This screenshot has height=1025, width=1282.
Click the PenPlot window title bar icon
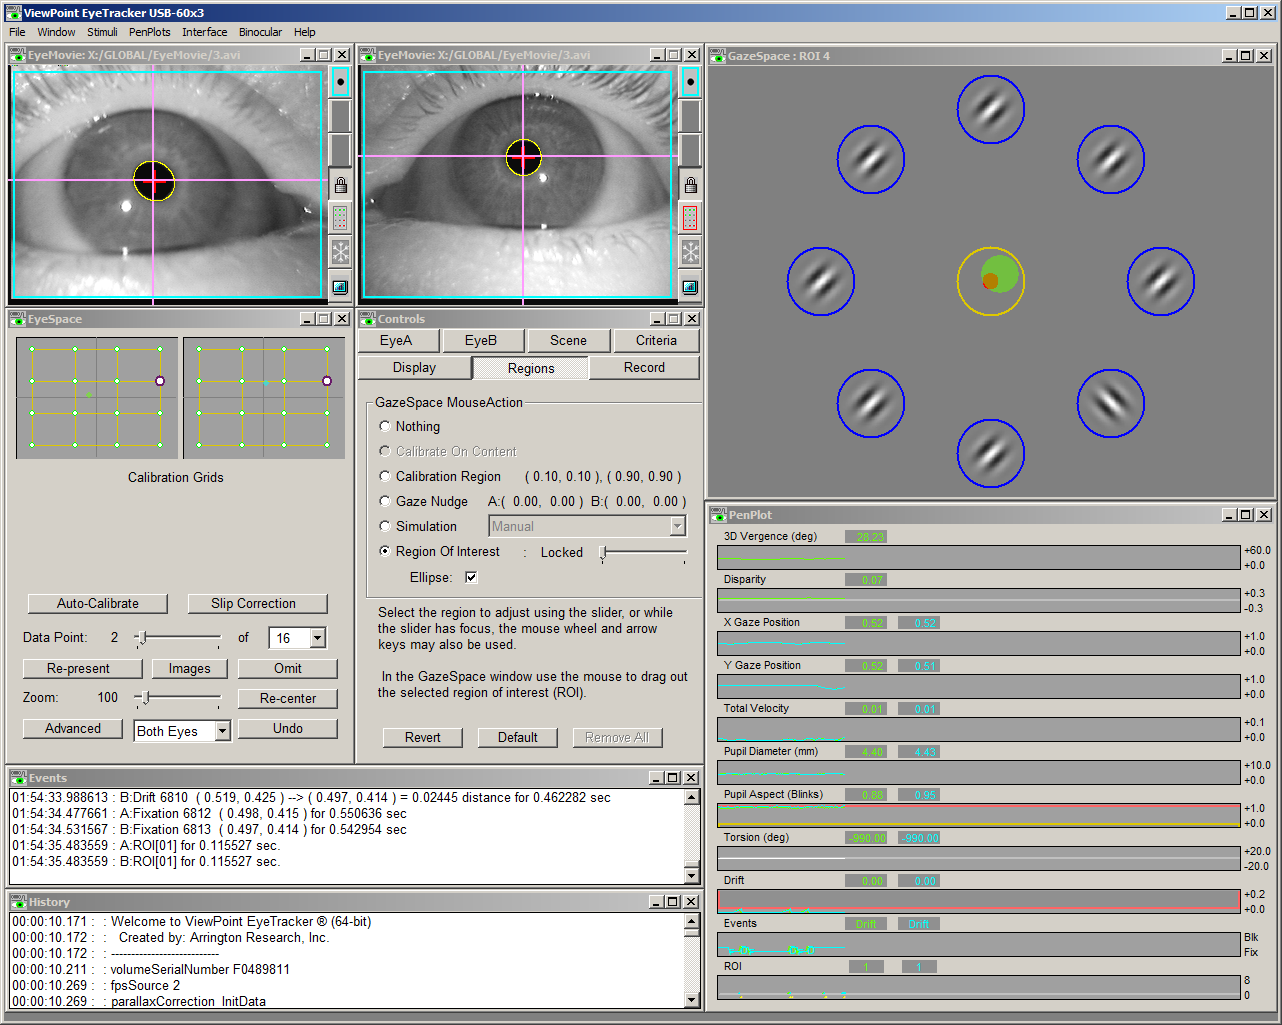tap(716, 515)
